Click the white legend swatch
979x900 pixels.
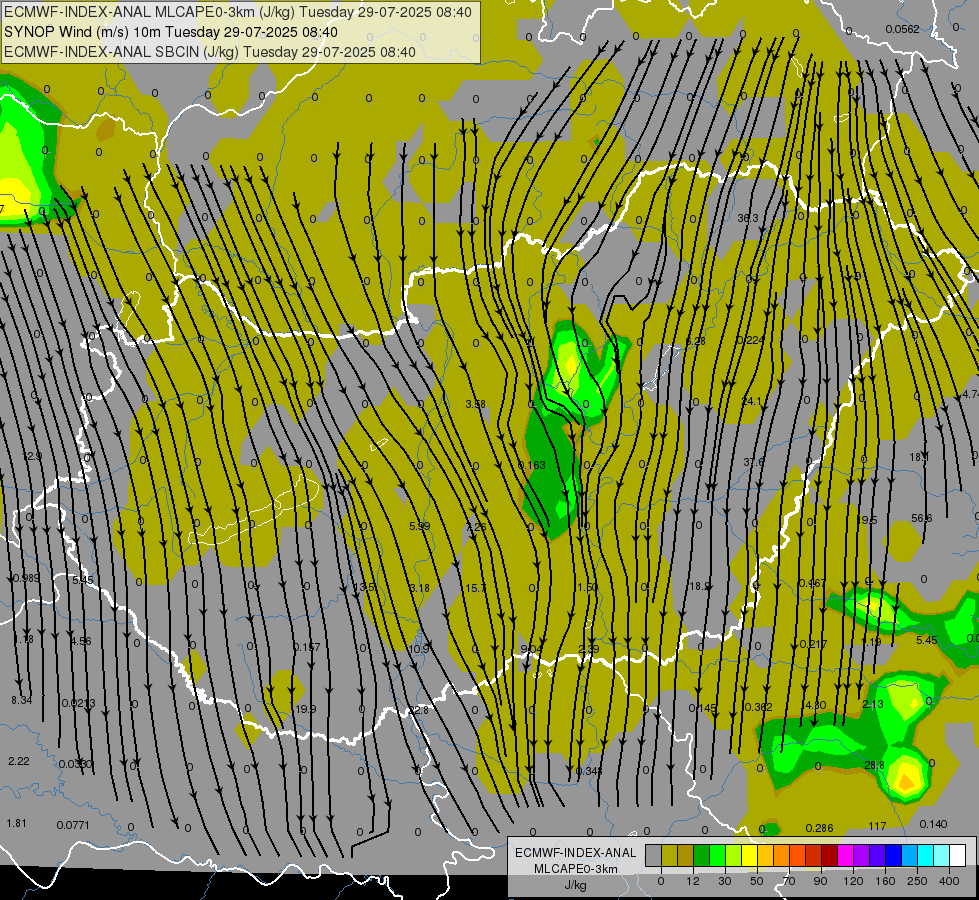958,855
